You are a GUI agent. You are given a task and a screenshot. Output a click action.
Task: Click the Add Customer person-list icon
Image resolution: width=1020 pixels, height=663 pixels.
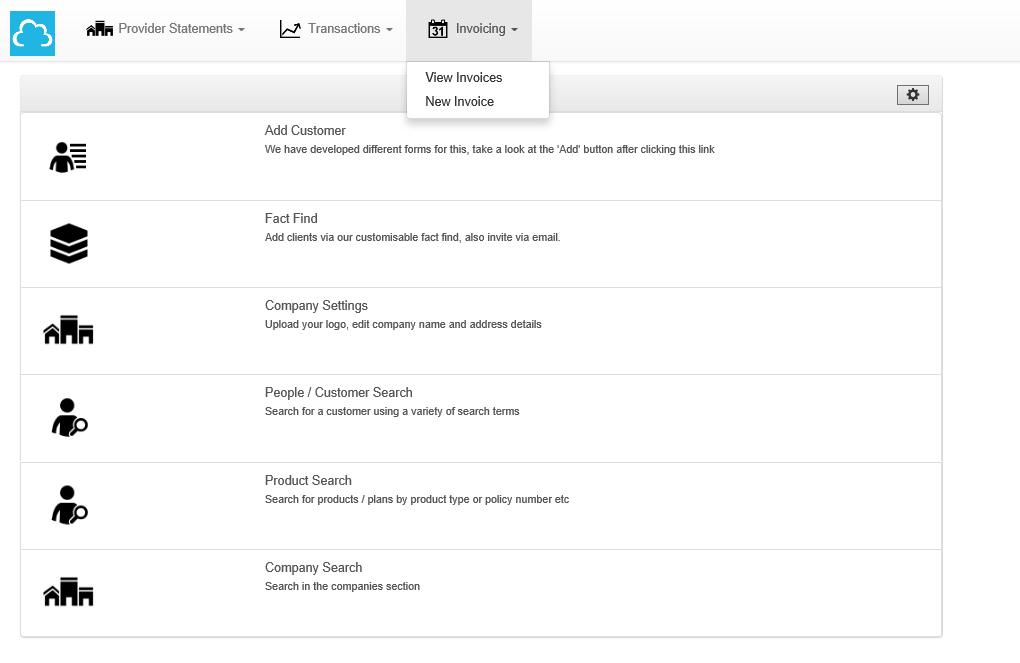(x=68, y=157)
